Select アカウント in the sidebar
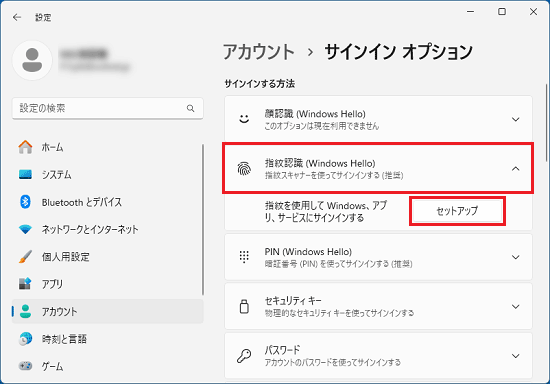Image resolution: width=550 pixels, height=384 pixels. 108,311
